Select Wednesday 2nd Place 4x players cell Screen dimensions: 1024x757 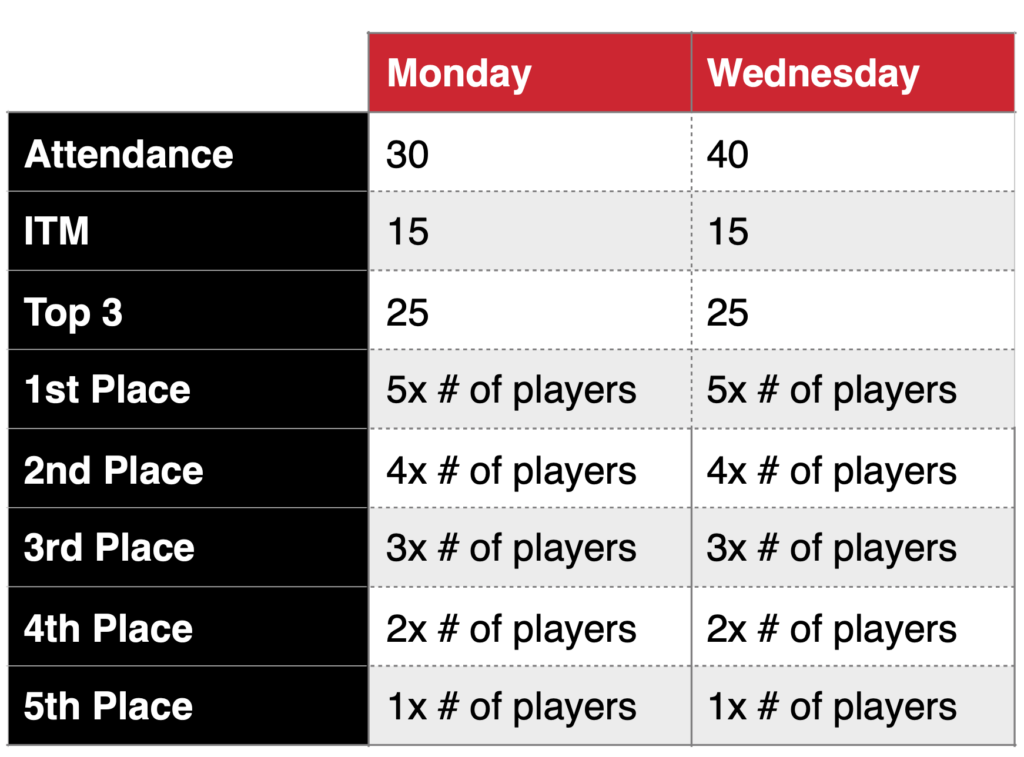tap(853, 468)
